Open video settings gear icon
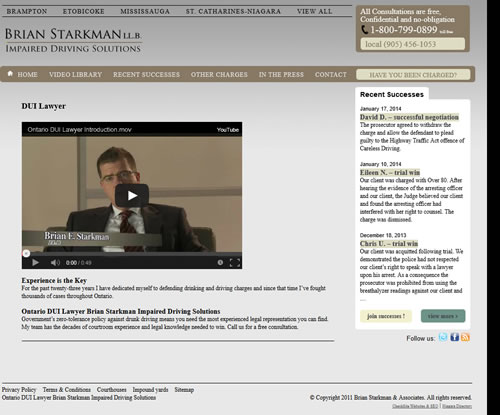The height and width of the screenshot is (415, 500). tap(220, 263)
